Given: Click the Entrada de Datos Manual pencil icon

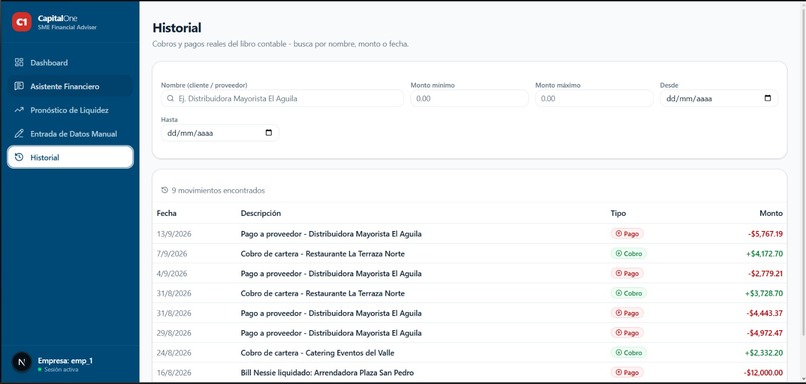Looking at the screenshot, I should pyautogui.click(x=19, y=134).
